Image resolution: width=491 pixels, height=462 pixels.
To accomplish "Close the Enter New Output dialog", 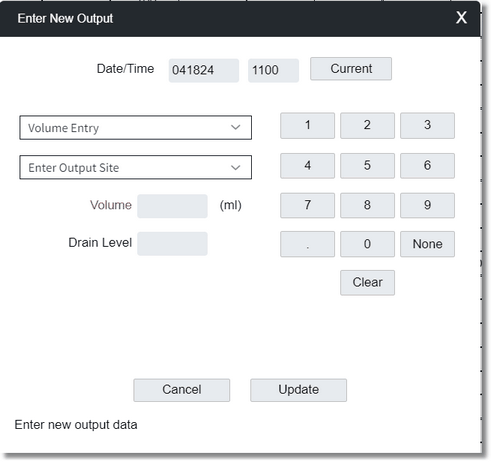I will pos(461,18).
